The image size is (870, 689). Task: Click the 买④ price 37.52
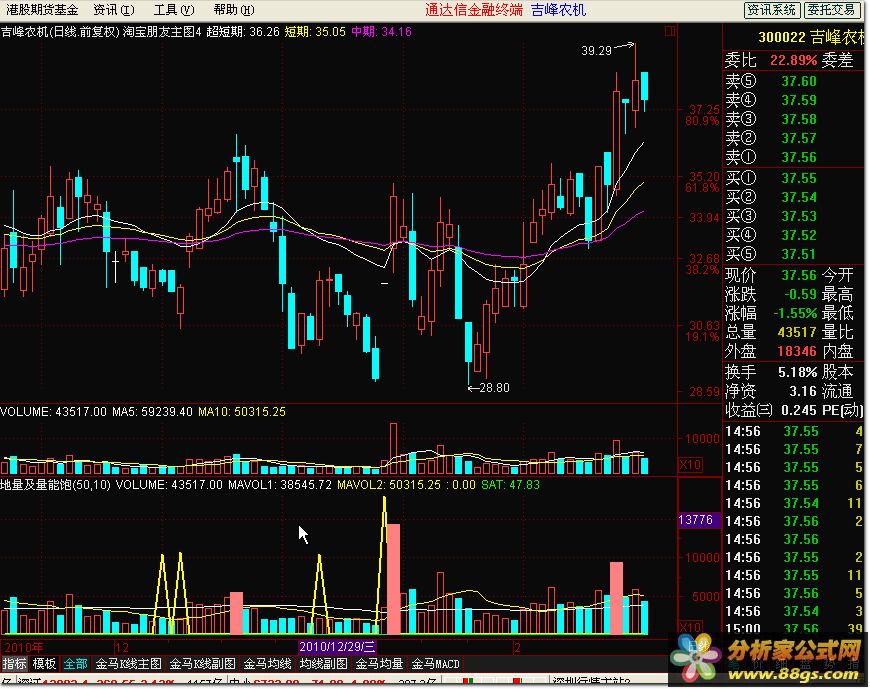coord(799,235)
